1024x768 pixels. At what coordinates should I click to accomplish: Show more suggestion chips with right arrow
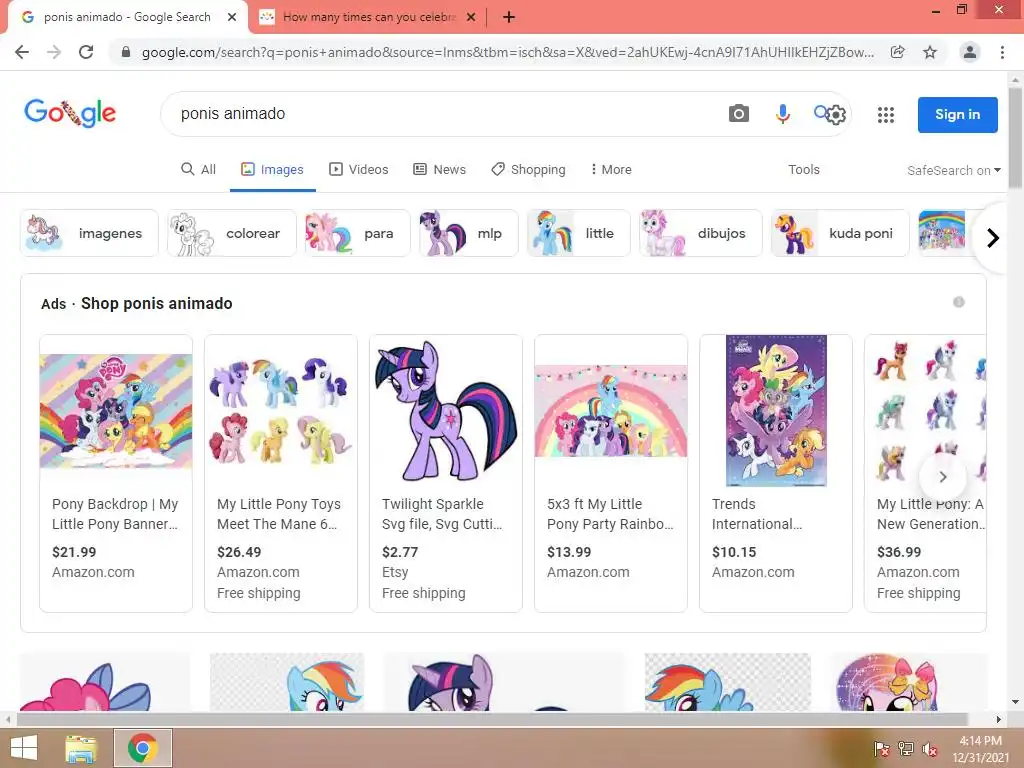(x=993, y=238)
